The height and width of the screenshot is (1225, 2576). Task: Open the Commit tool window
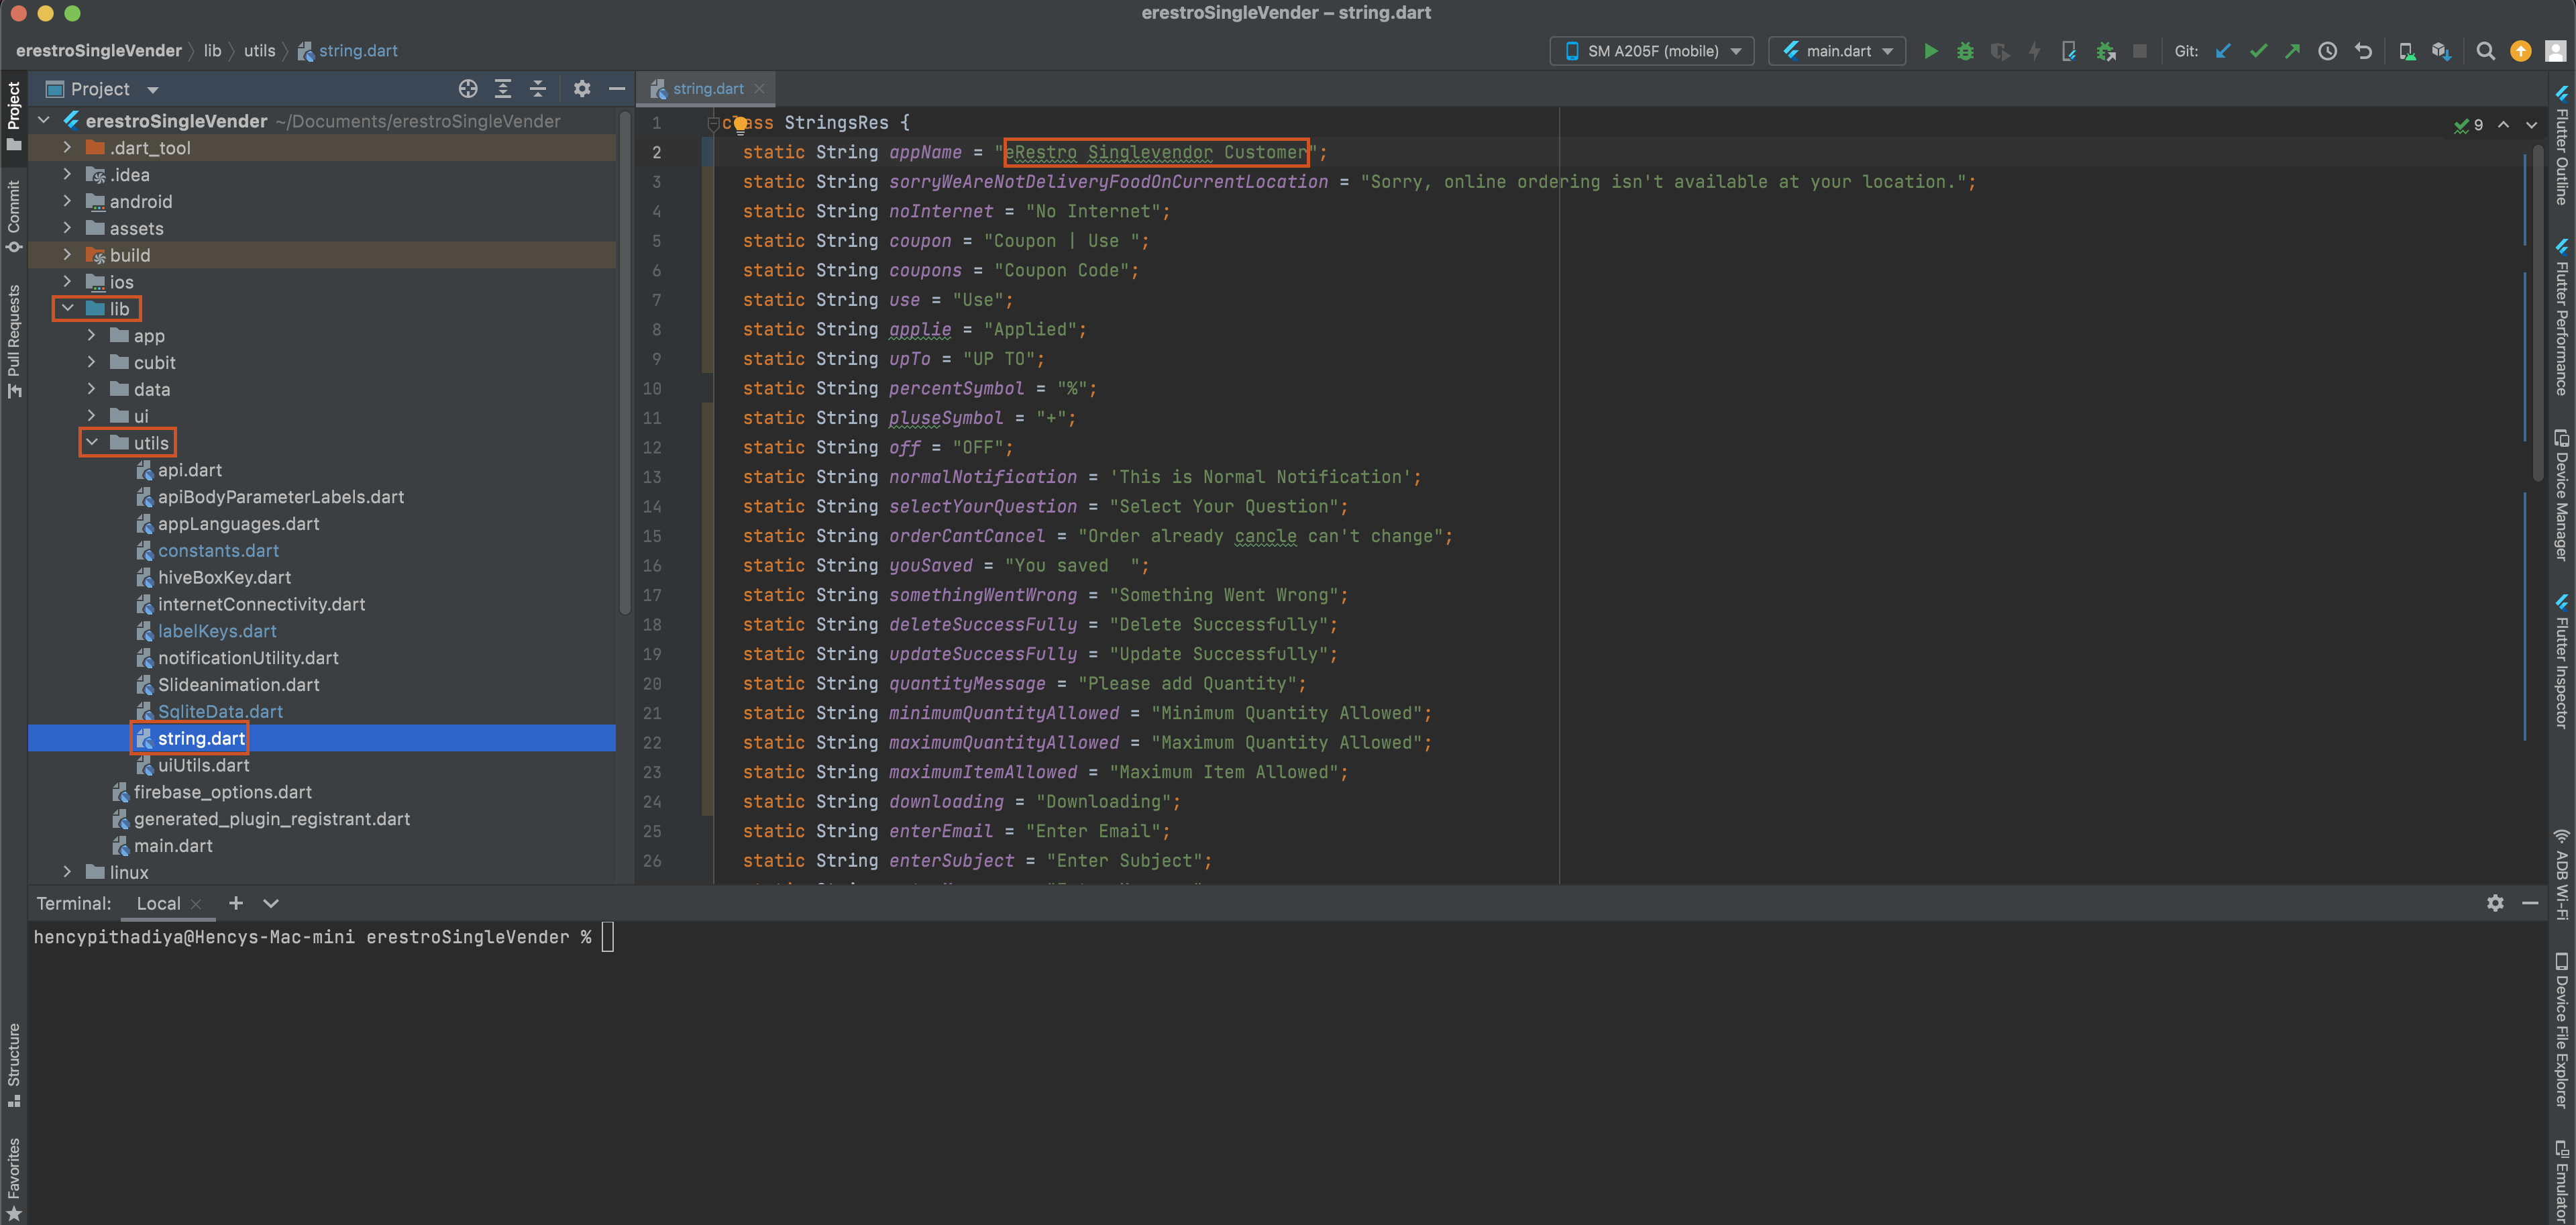tap(14, 216)
